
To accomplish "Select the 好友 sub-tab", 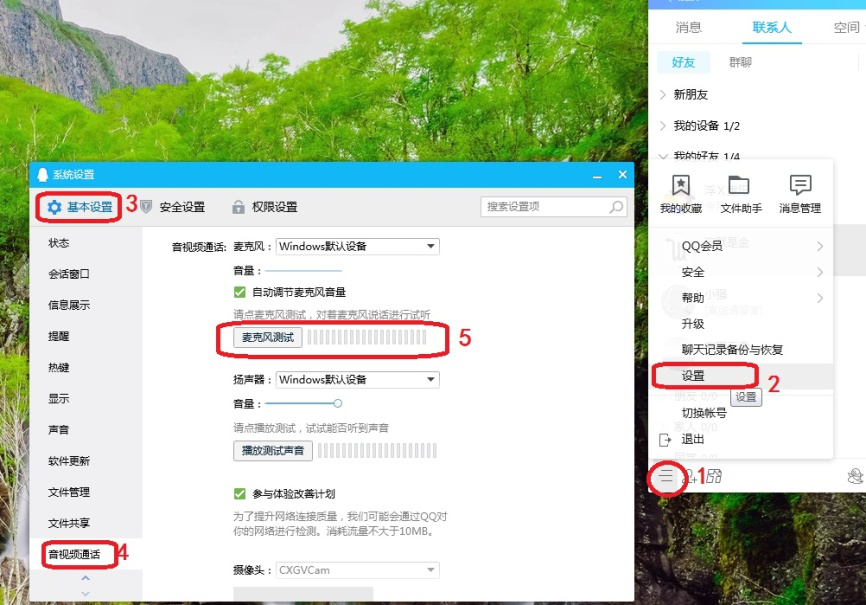I will coord(683,62).
